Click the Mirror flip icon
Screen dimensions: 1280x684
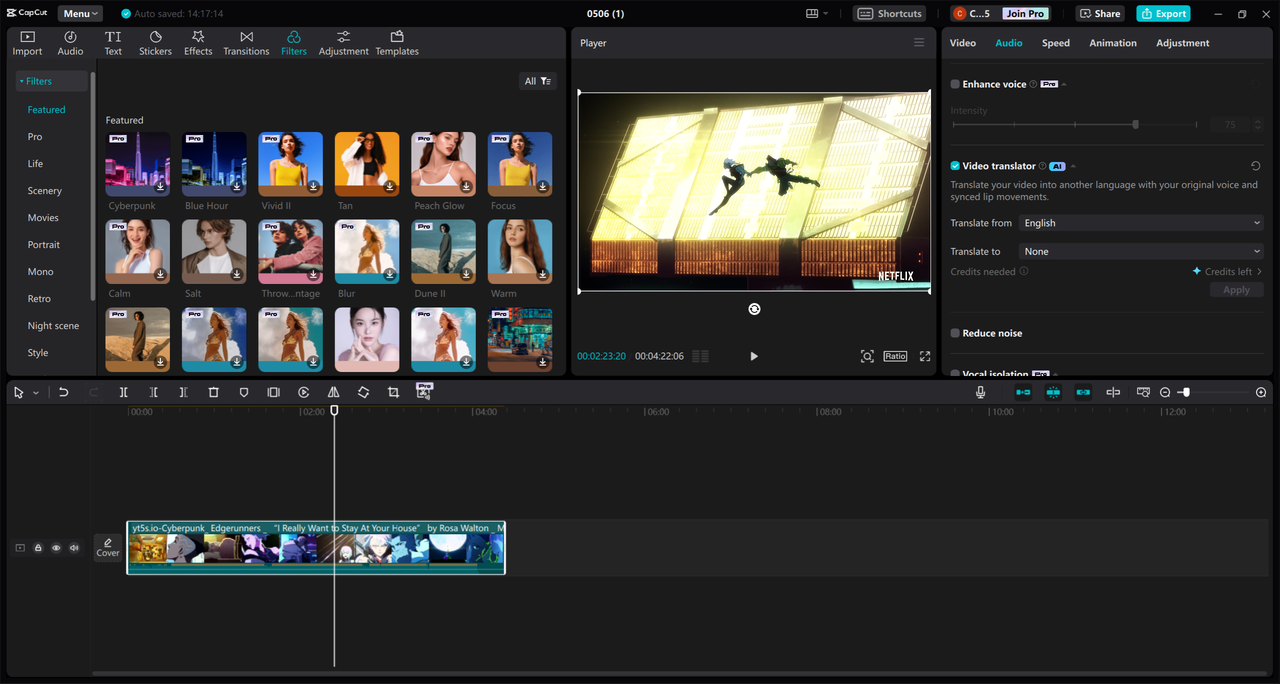333,393
